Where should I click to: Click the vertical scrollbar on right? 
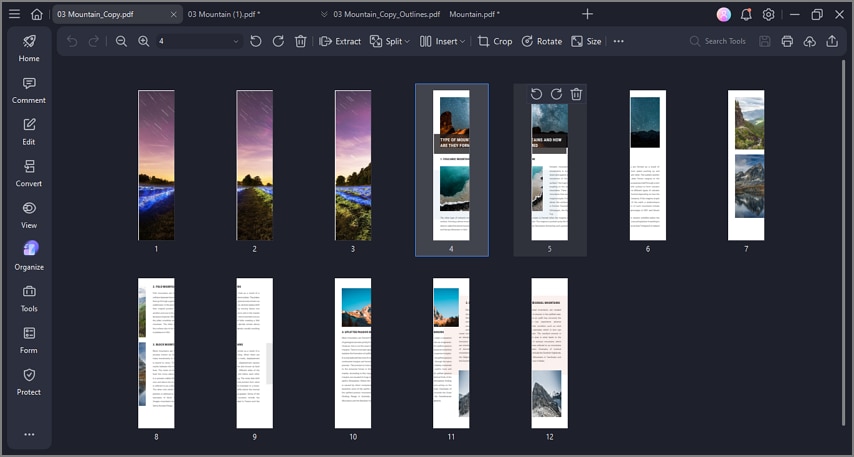(844, 242)
